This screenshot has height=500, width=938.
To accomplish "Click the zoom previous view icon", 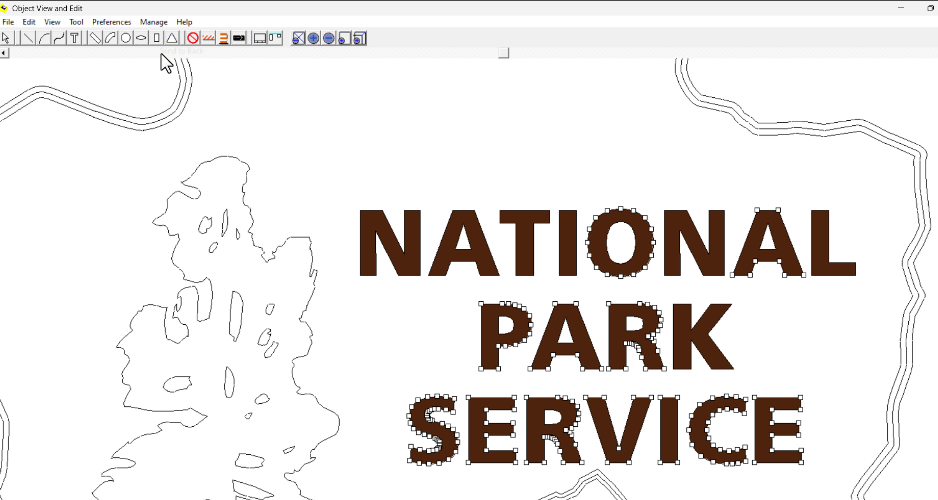I will coord(360,38).
